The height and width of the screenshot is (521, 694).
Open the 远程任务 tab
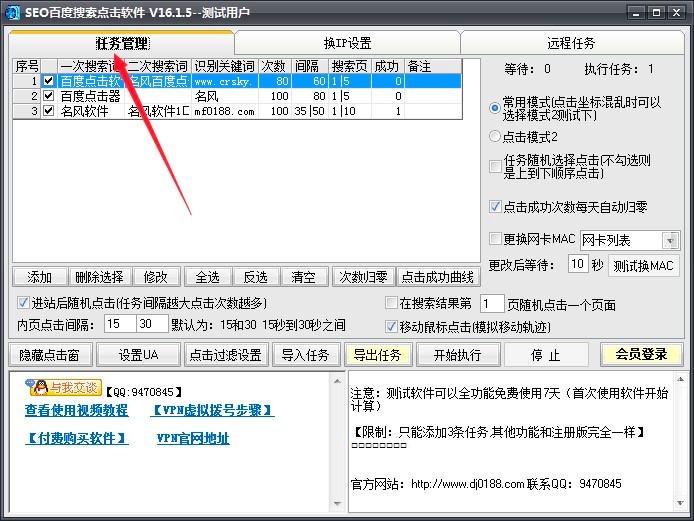[x=571, y=43]
